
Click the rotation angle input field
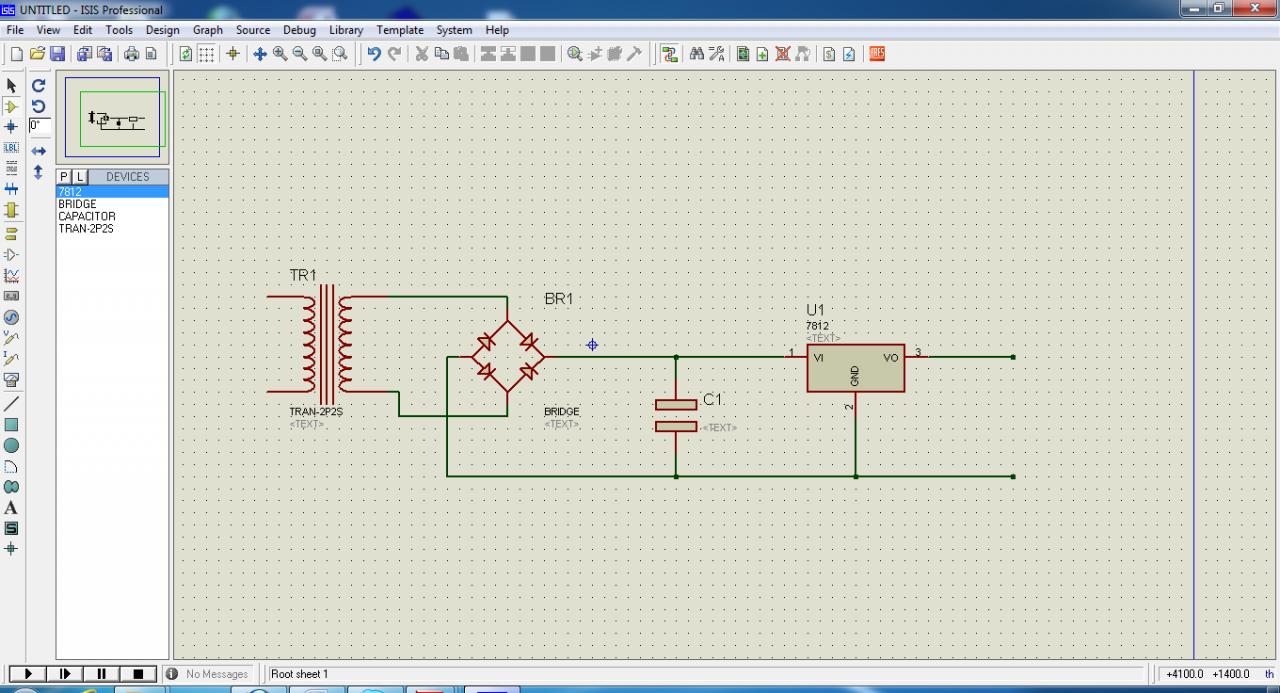39,126
